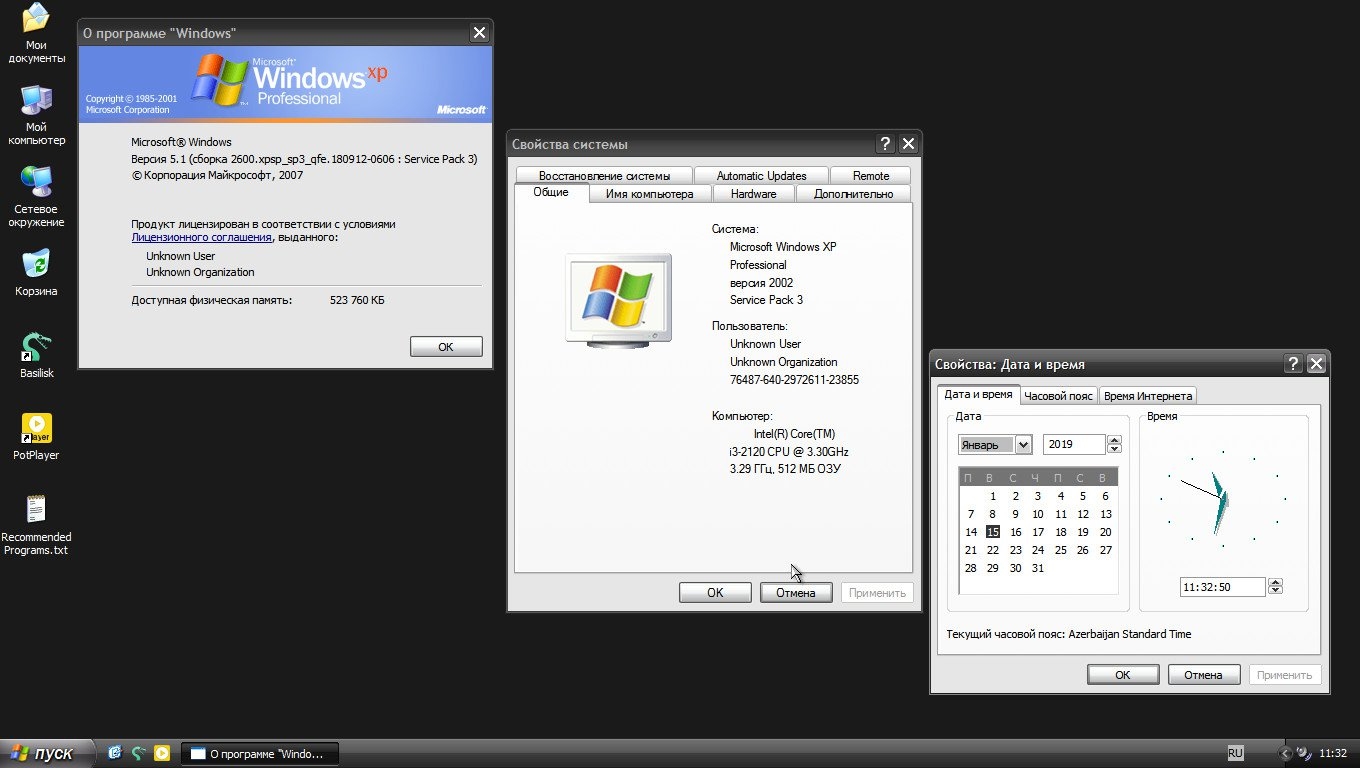Screen dimensions: 1360x768
Task: Open the Recommended Programs.txt file
Action: tap(36, 510)
